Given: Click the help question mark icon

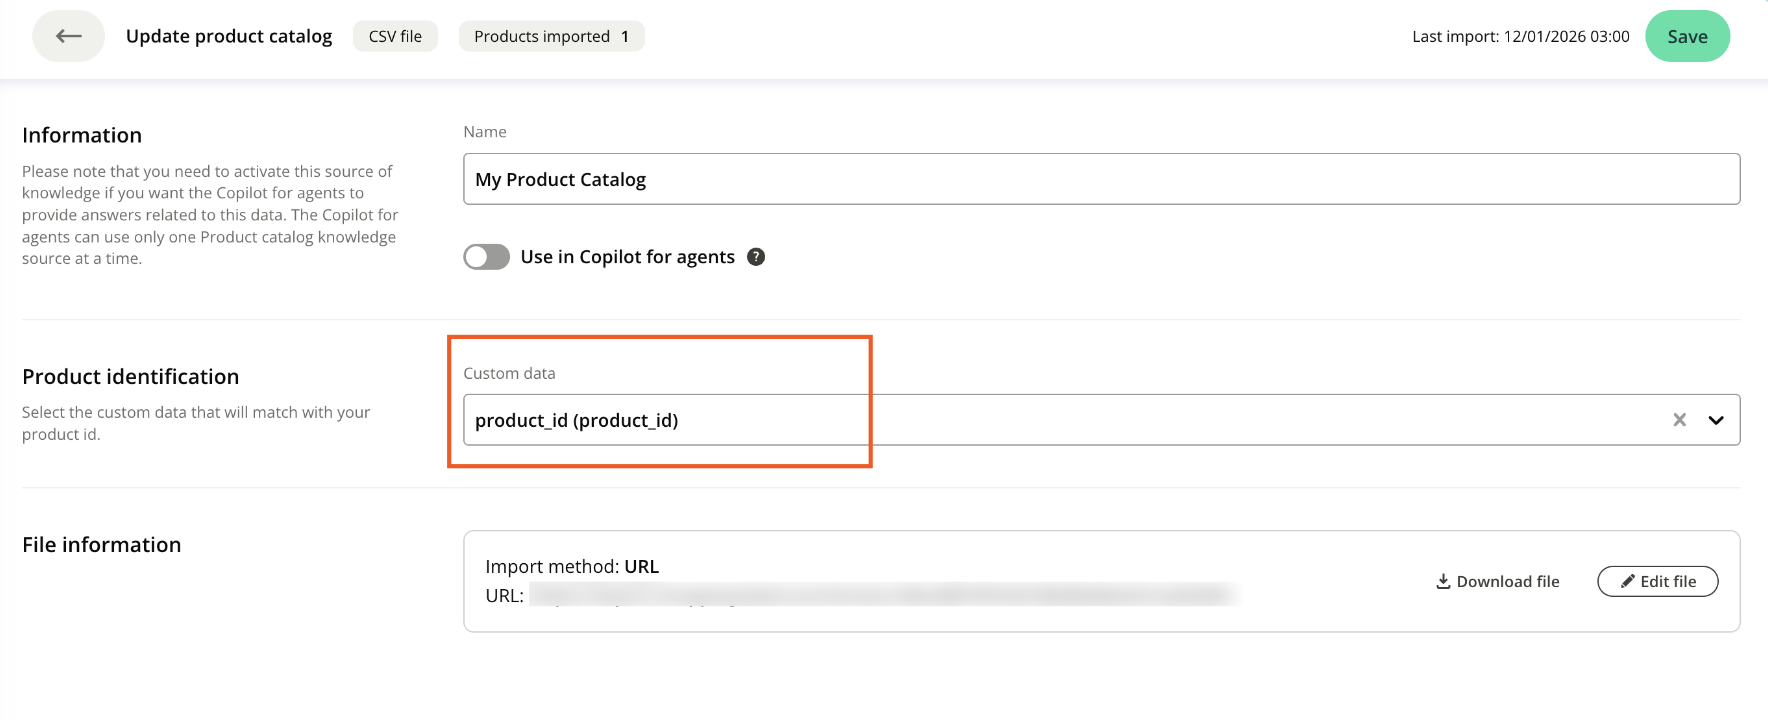Looking at the screenshot, I should [756, 257].
